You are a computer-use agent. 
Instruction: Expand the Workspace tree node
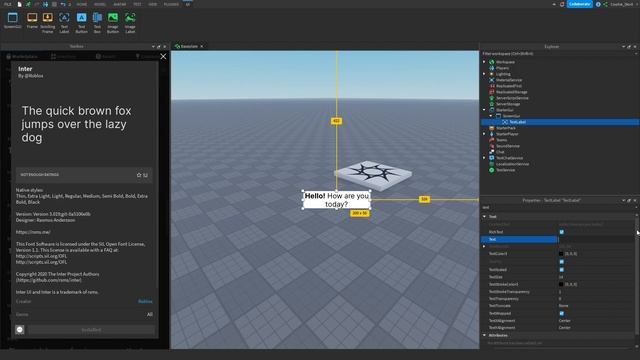click(x=484, y=62)
